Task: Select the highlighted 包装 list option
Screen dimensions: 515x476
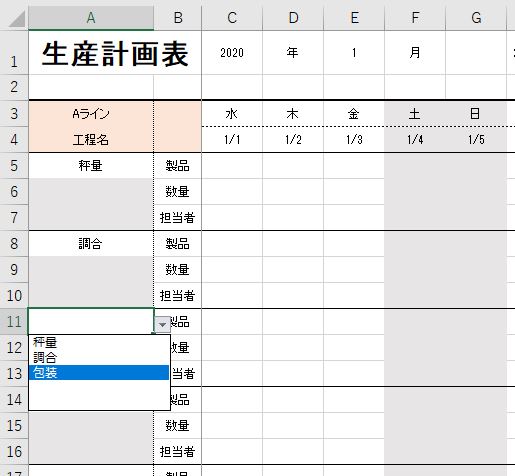Action: coord(99,372)
